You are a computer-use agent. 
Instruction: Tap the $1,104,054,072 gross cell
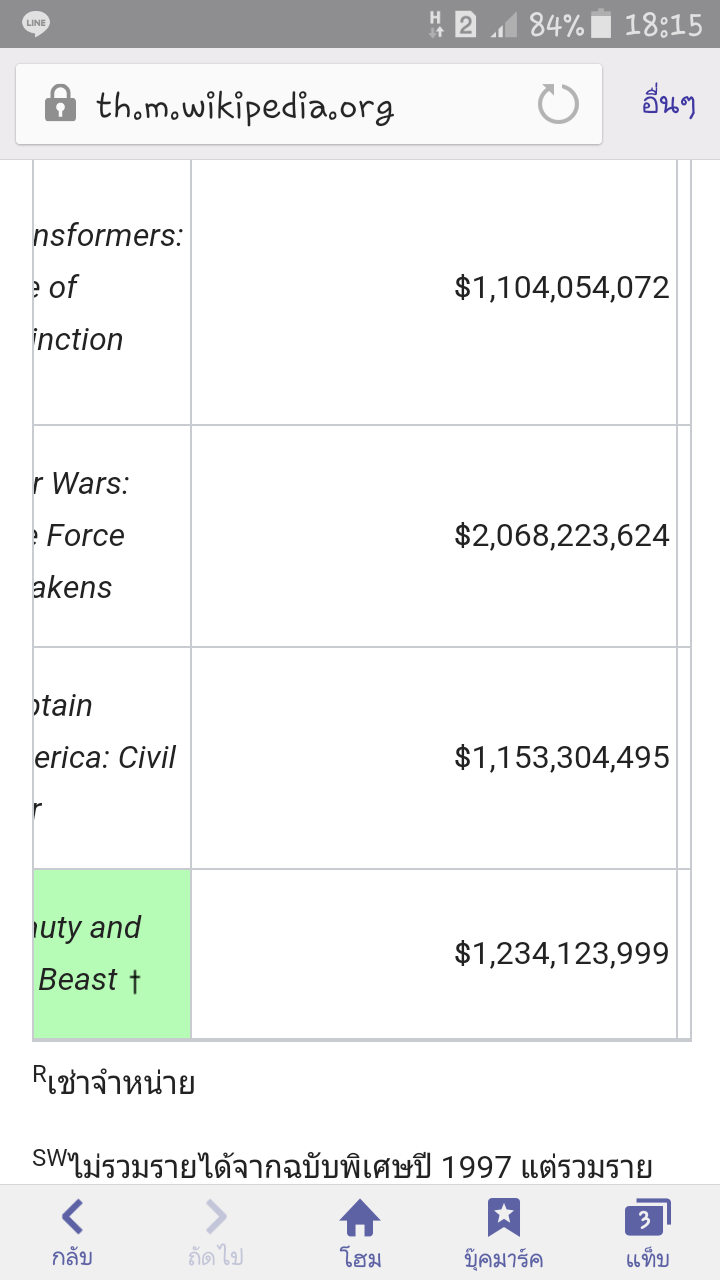point(561,287)
